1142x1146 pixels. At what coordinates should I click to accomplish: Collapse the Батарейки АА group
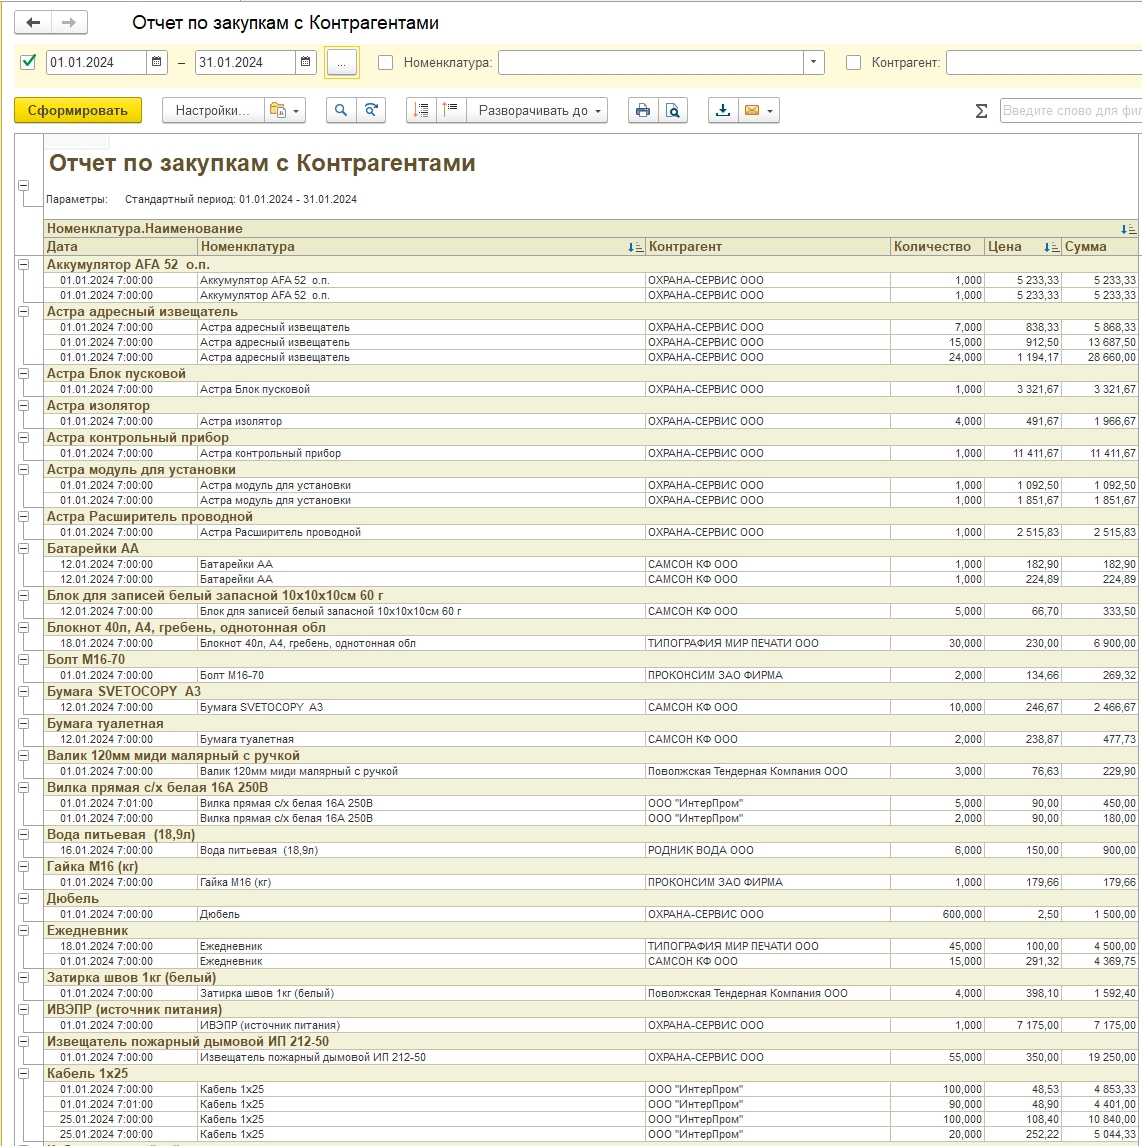pyautogui.click(x=23, y=548)
